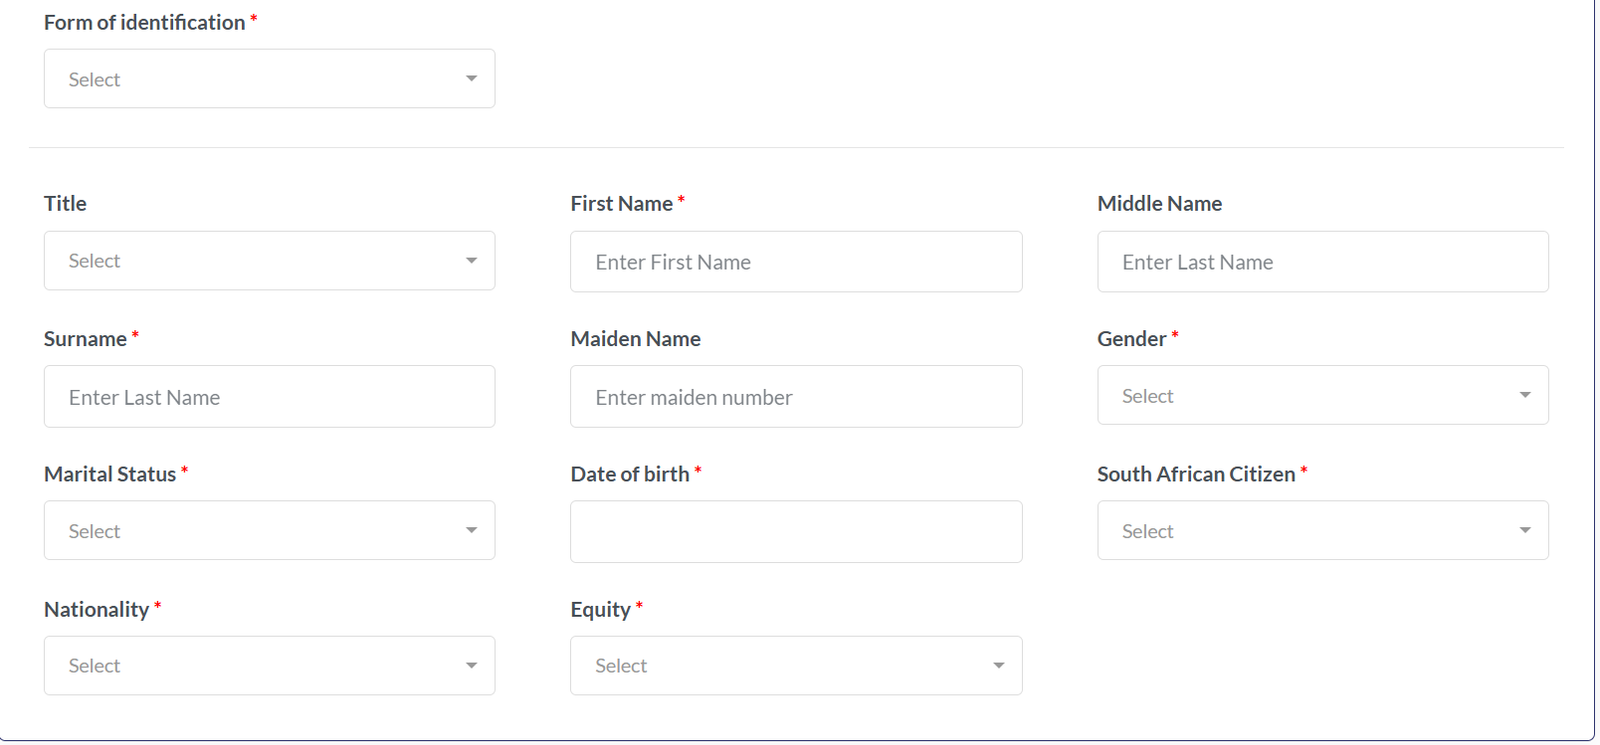Focus the Maiden Name input field
Screen dimensions: 1600x745
796,397
